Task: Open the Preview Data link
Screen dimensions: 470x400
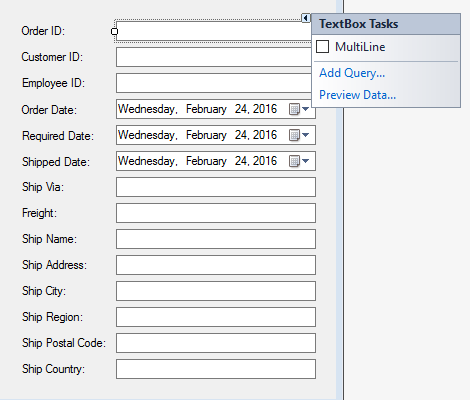Action: 357,95
